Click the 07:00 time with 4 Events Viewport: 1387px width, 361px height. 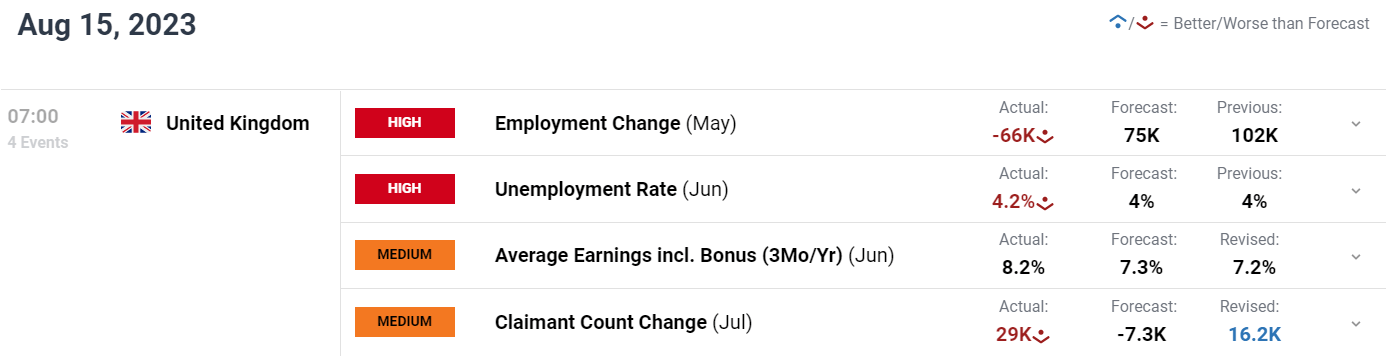click(x=37, y=128)
